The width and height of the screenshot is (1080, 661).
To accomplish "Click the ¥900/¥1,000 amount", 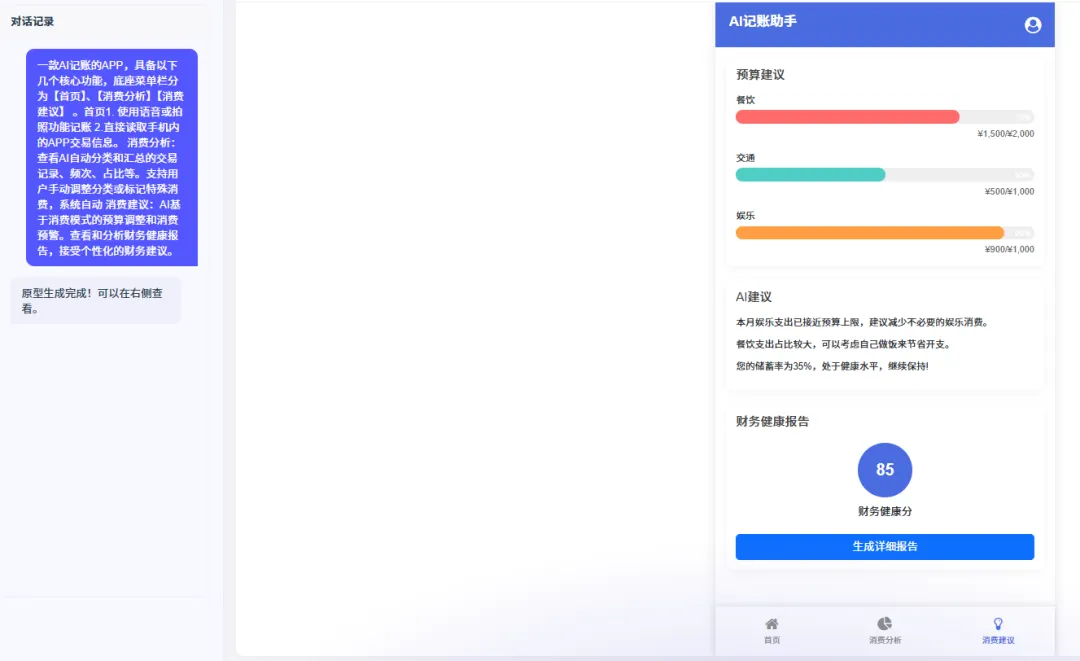I will point(1009,249).
